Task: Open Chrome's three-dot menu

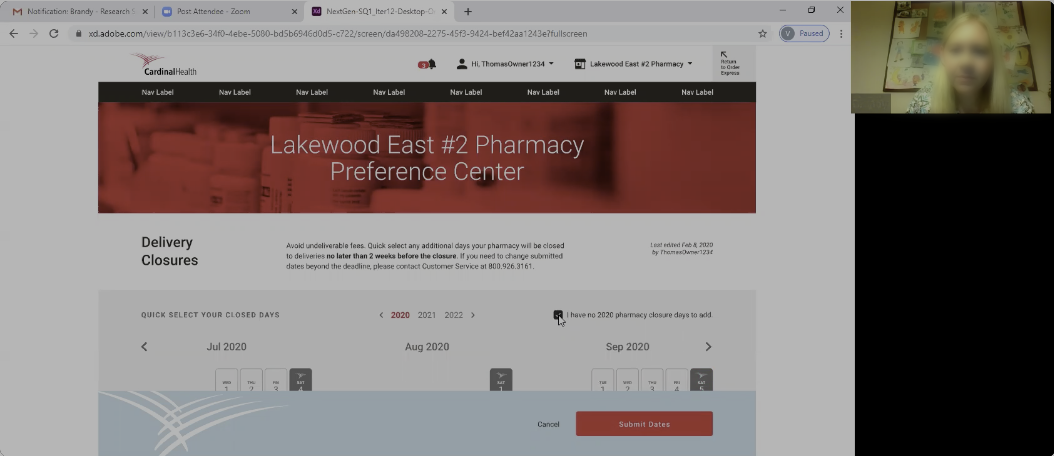Action: click(841, 34)
